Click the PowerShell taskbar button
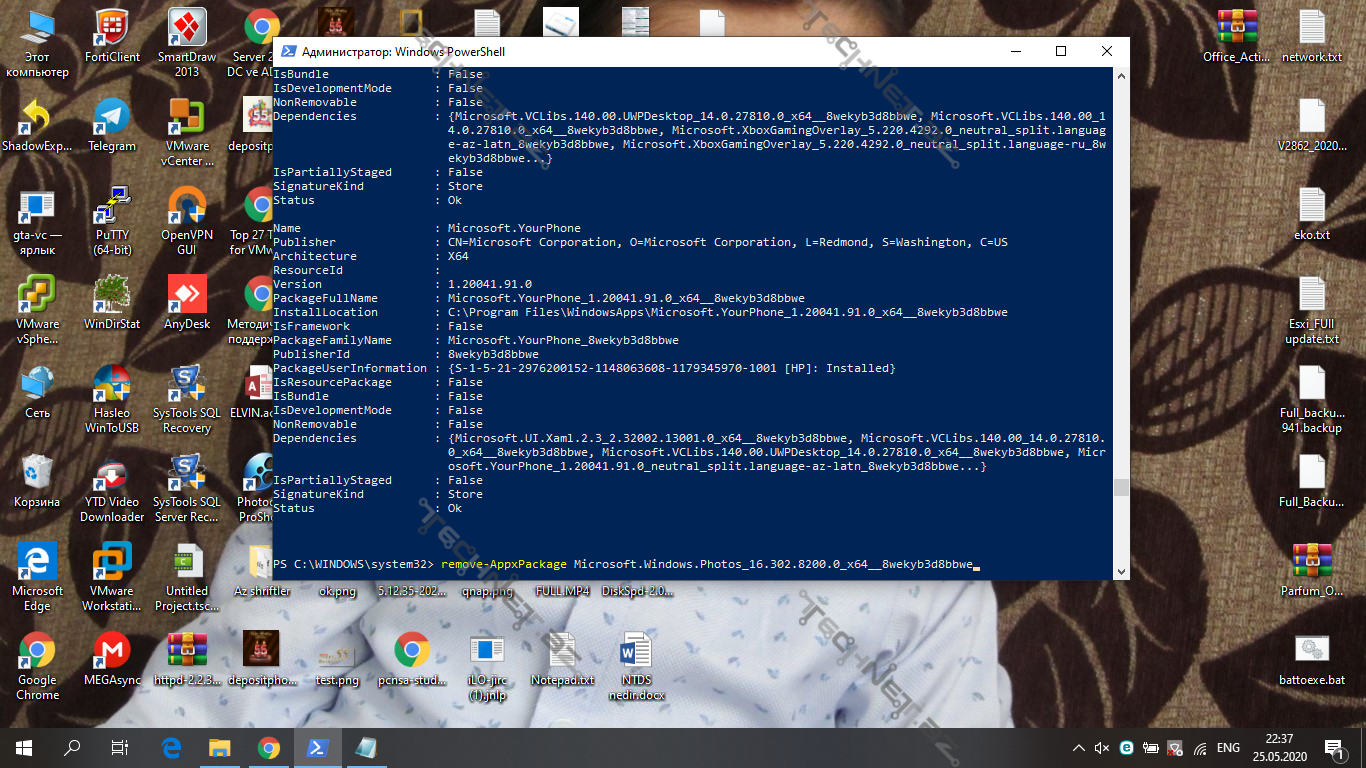The width and height of the screenshot is (1366, 768). (317, 747)
